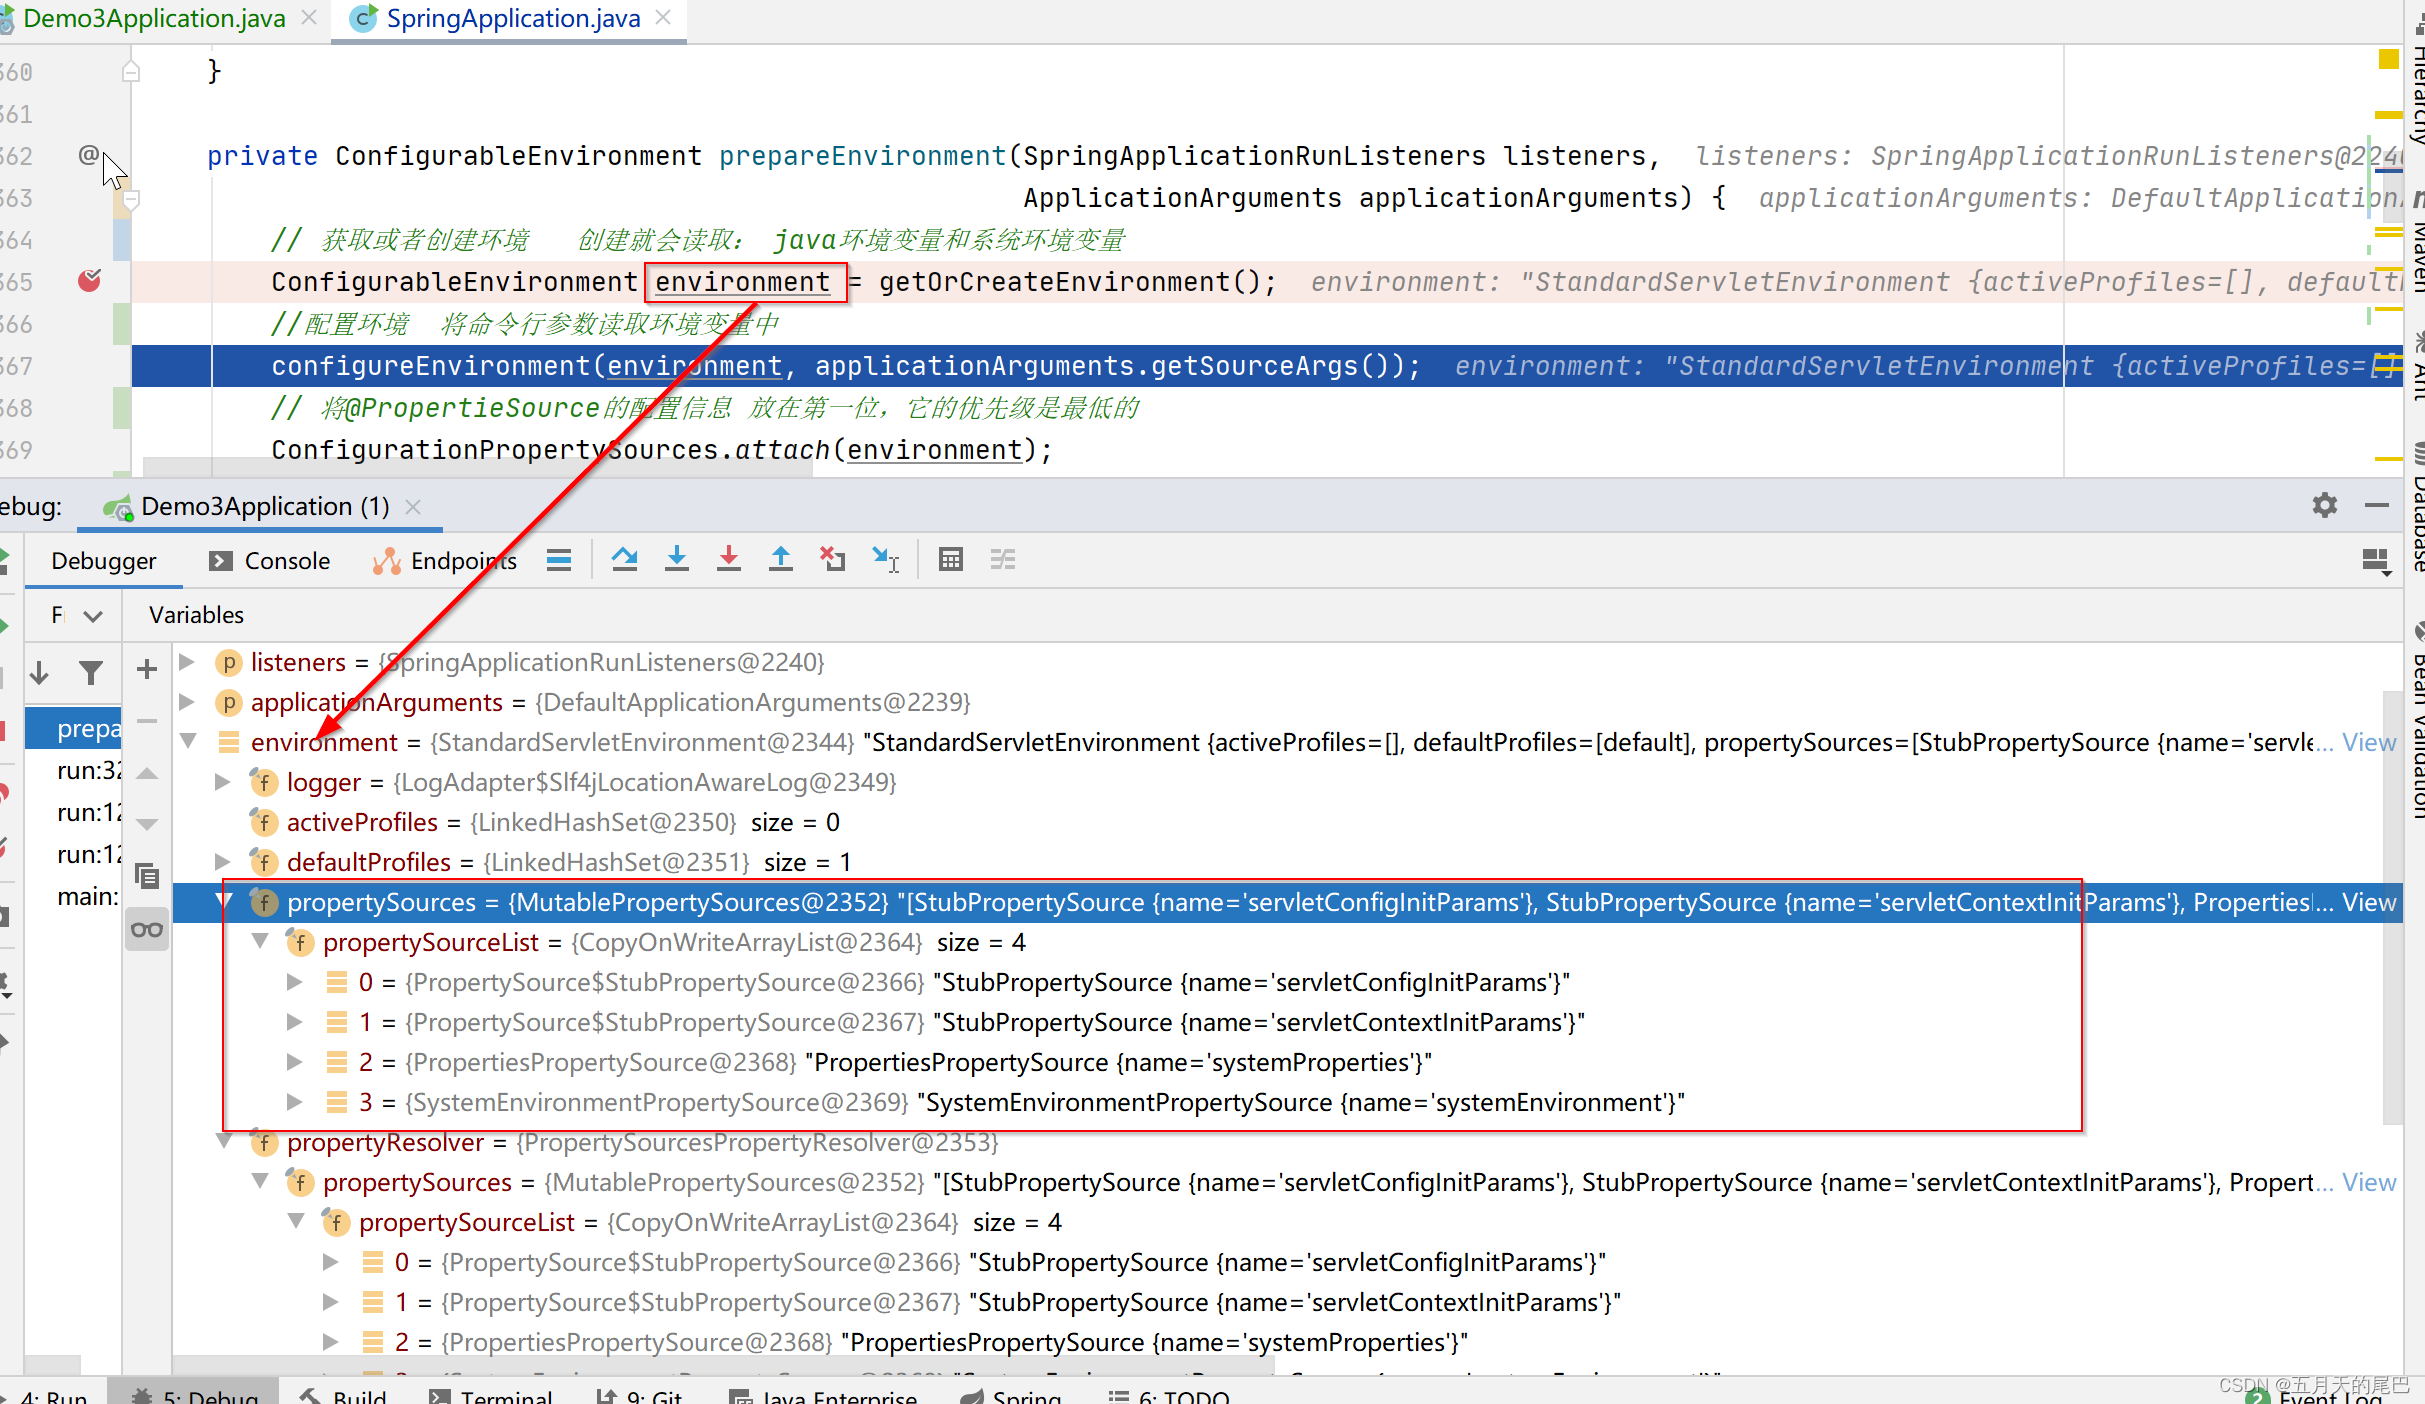Collapse the propertySourceList node

coord(260,941)
